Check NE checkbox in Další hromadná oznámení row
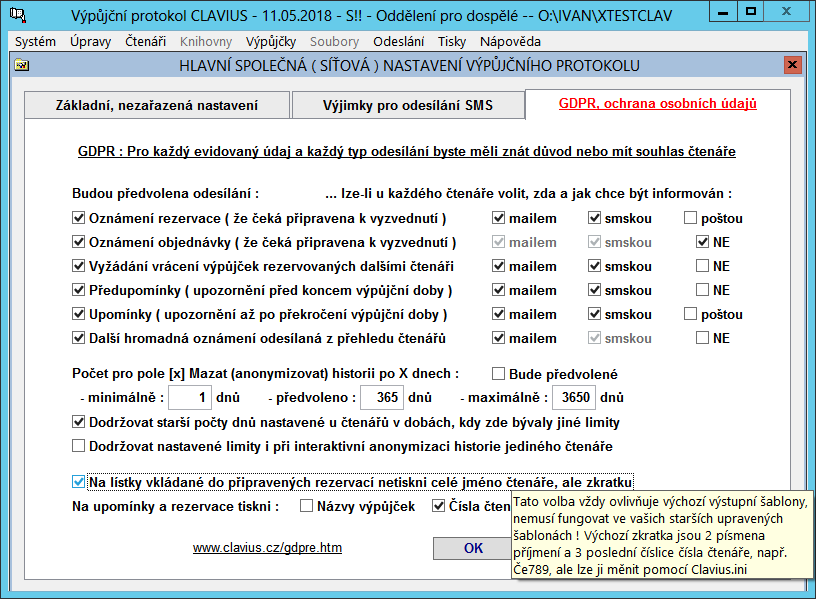This screenshot has width=816, height=599. point(703,338)
